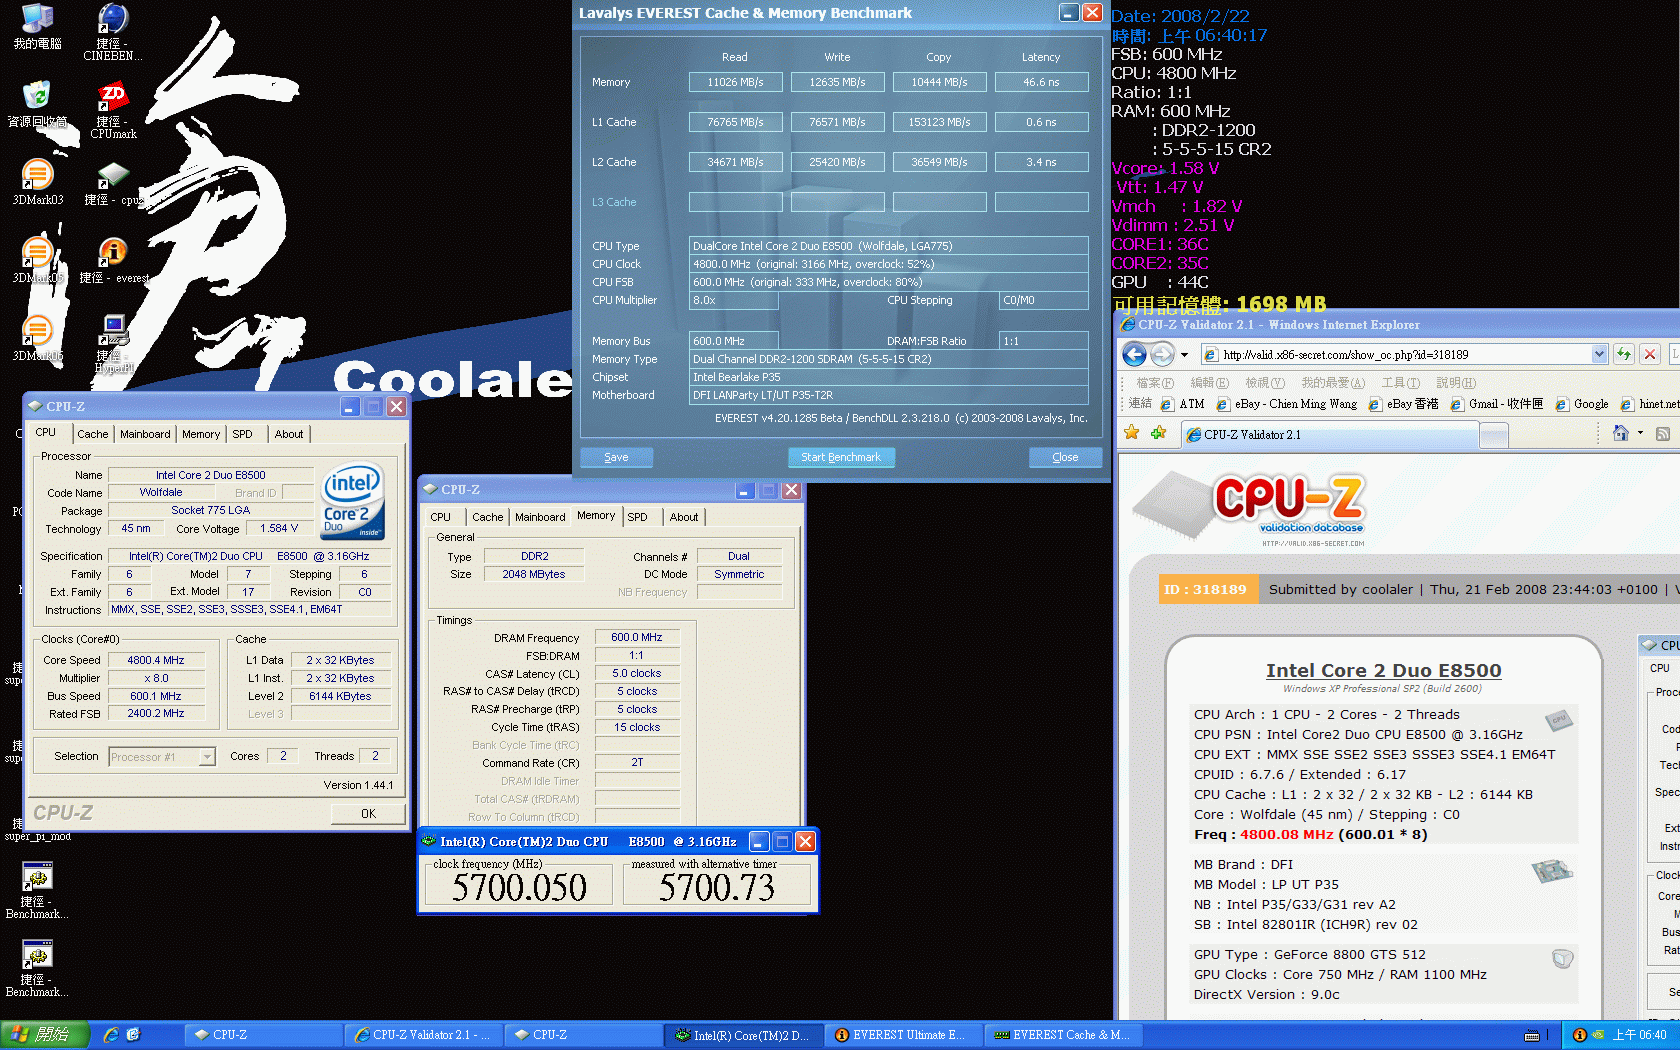Click Start Benchmark in EVEREST
This screenshot has height=1050, width=1680.
841,457
